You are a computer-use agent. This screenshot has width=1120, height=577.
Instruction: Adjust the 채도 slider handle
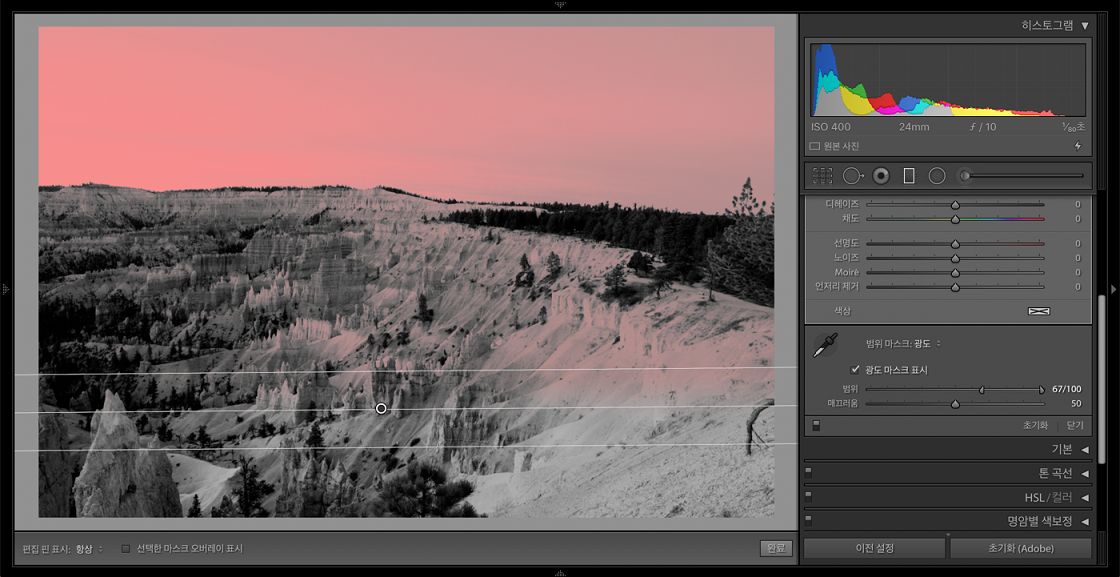(955, 219)
